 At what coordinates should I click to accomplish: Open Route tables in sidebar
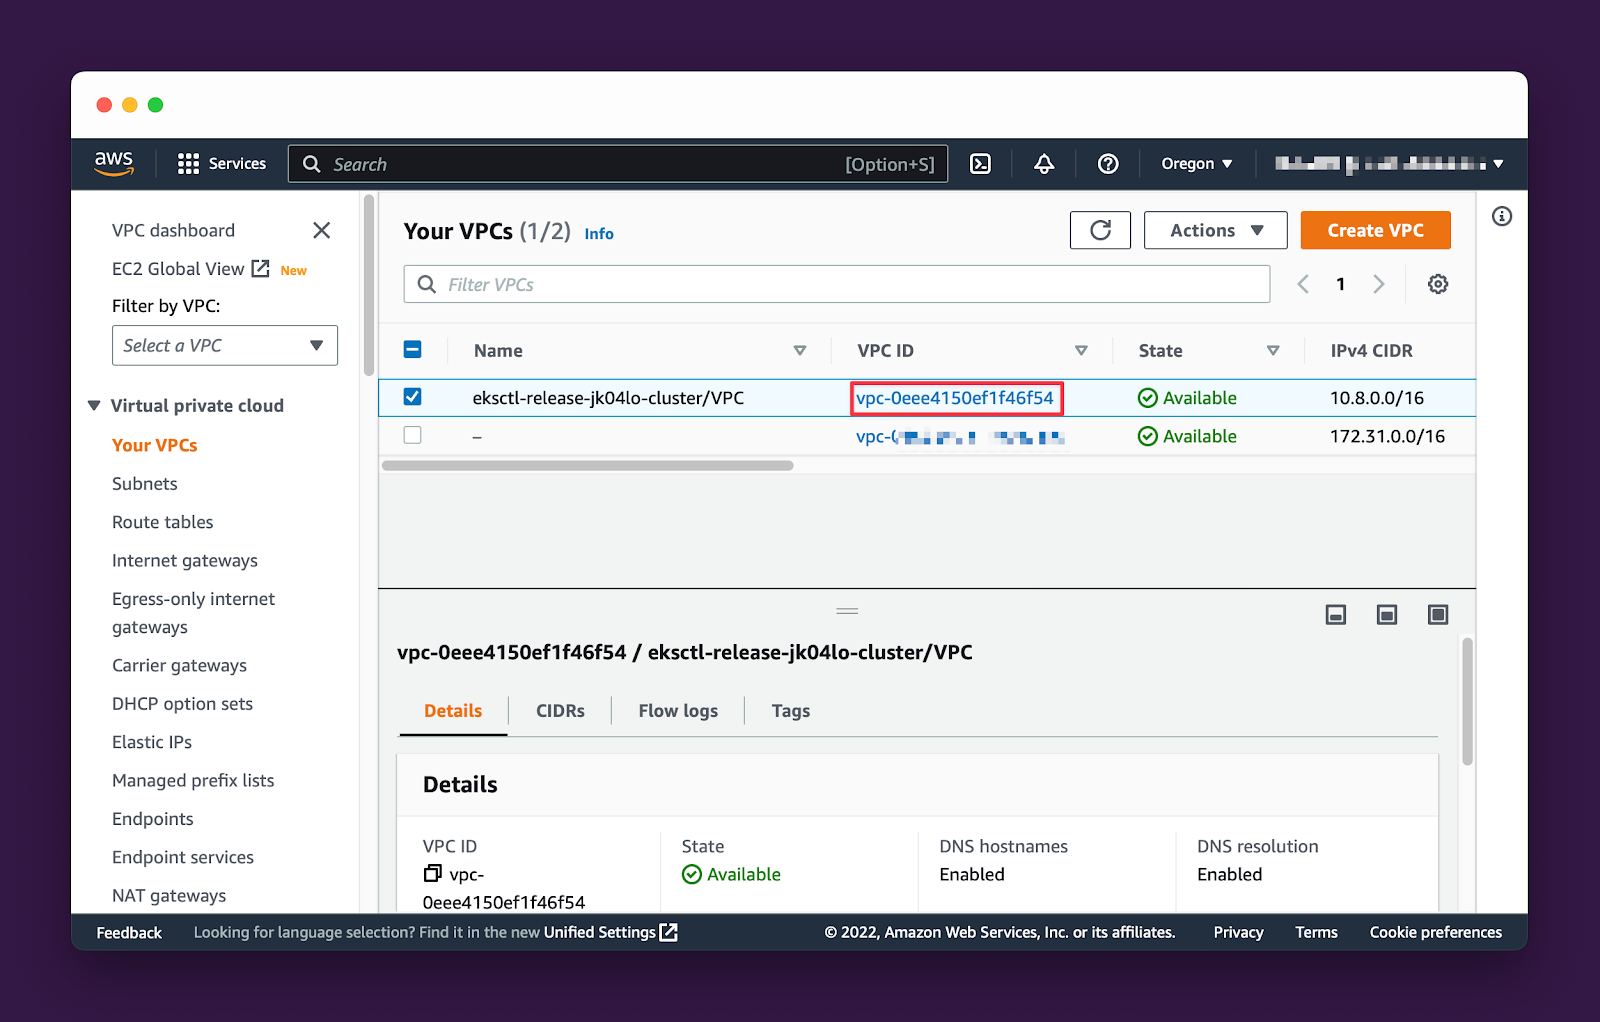tap(163, 522)
